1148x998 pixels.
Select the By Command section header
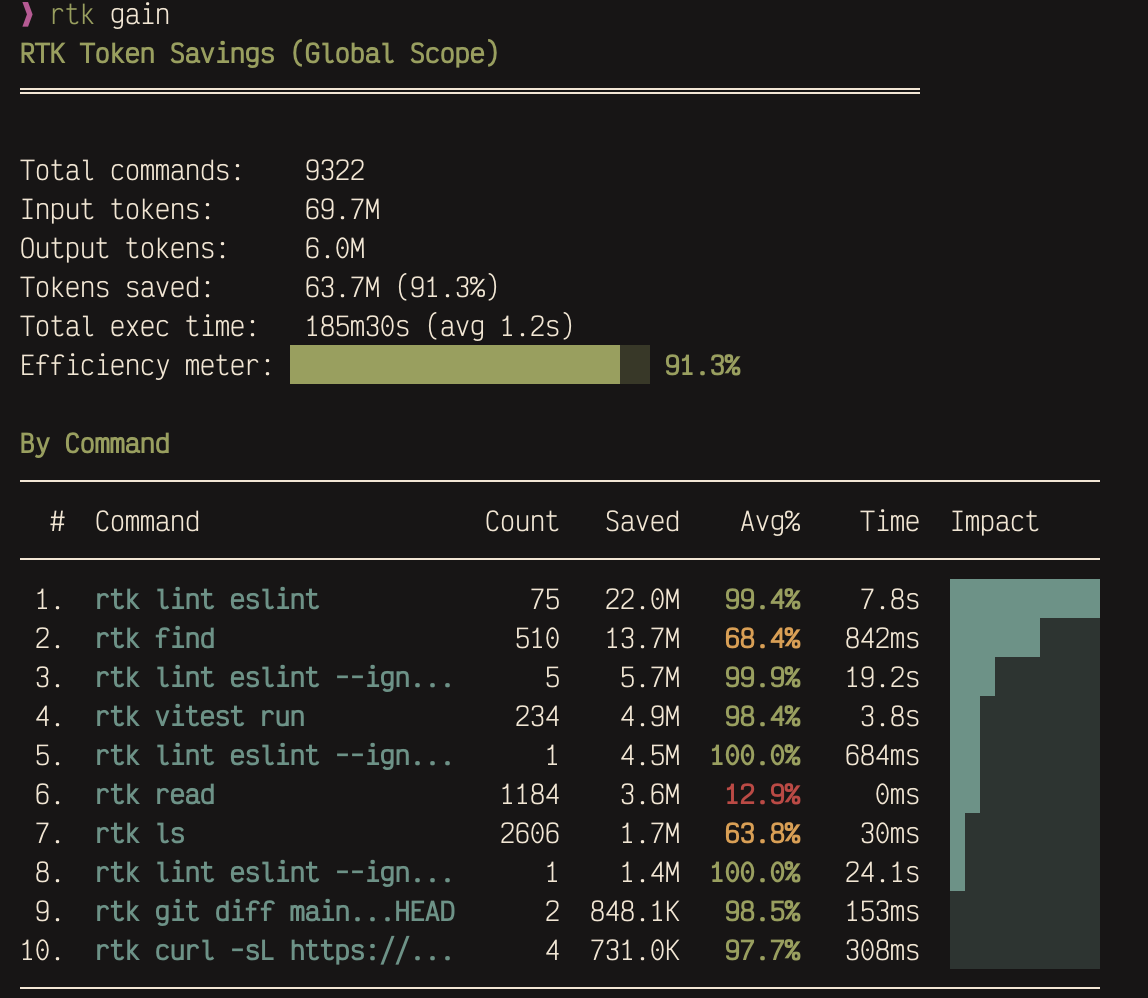94,443
